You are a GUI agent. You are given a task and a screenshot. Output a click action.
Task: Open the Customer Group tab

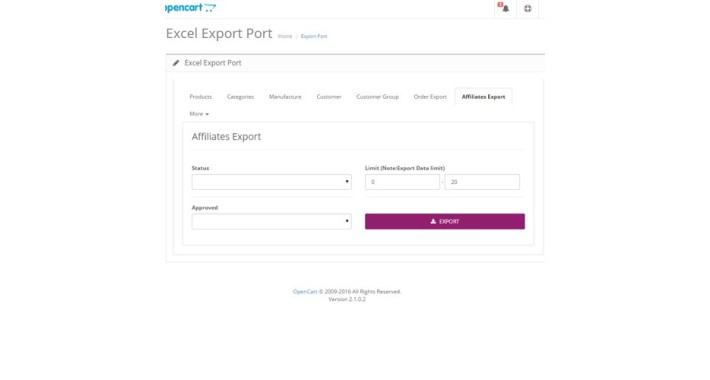[378, 96]
